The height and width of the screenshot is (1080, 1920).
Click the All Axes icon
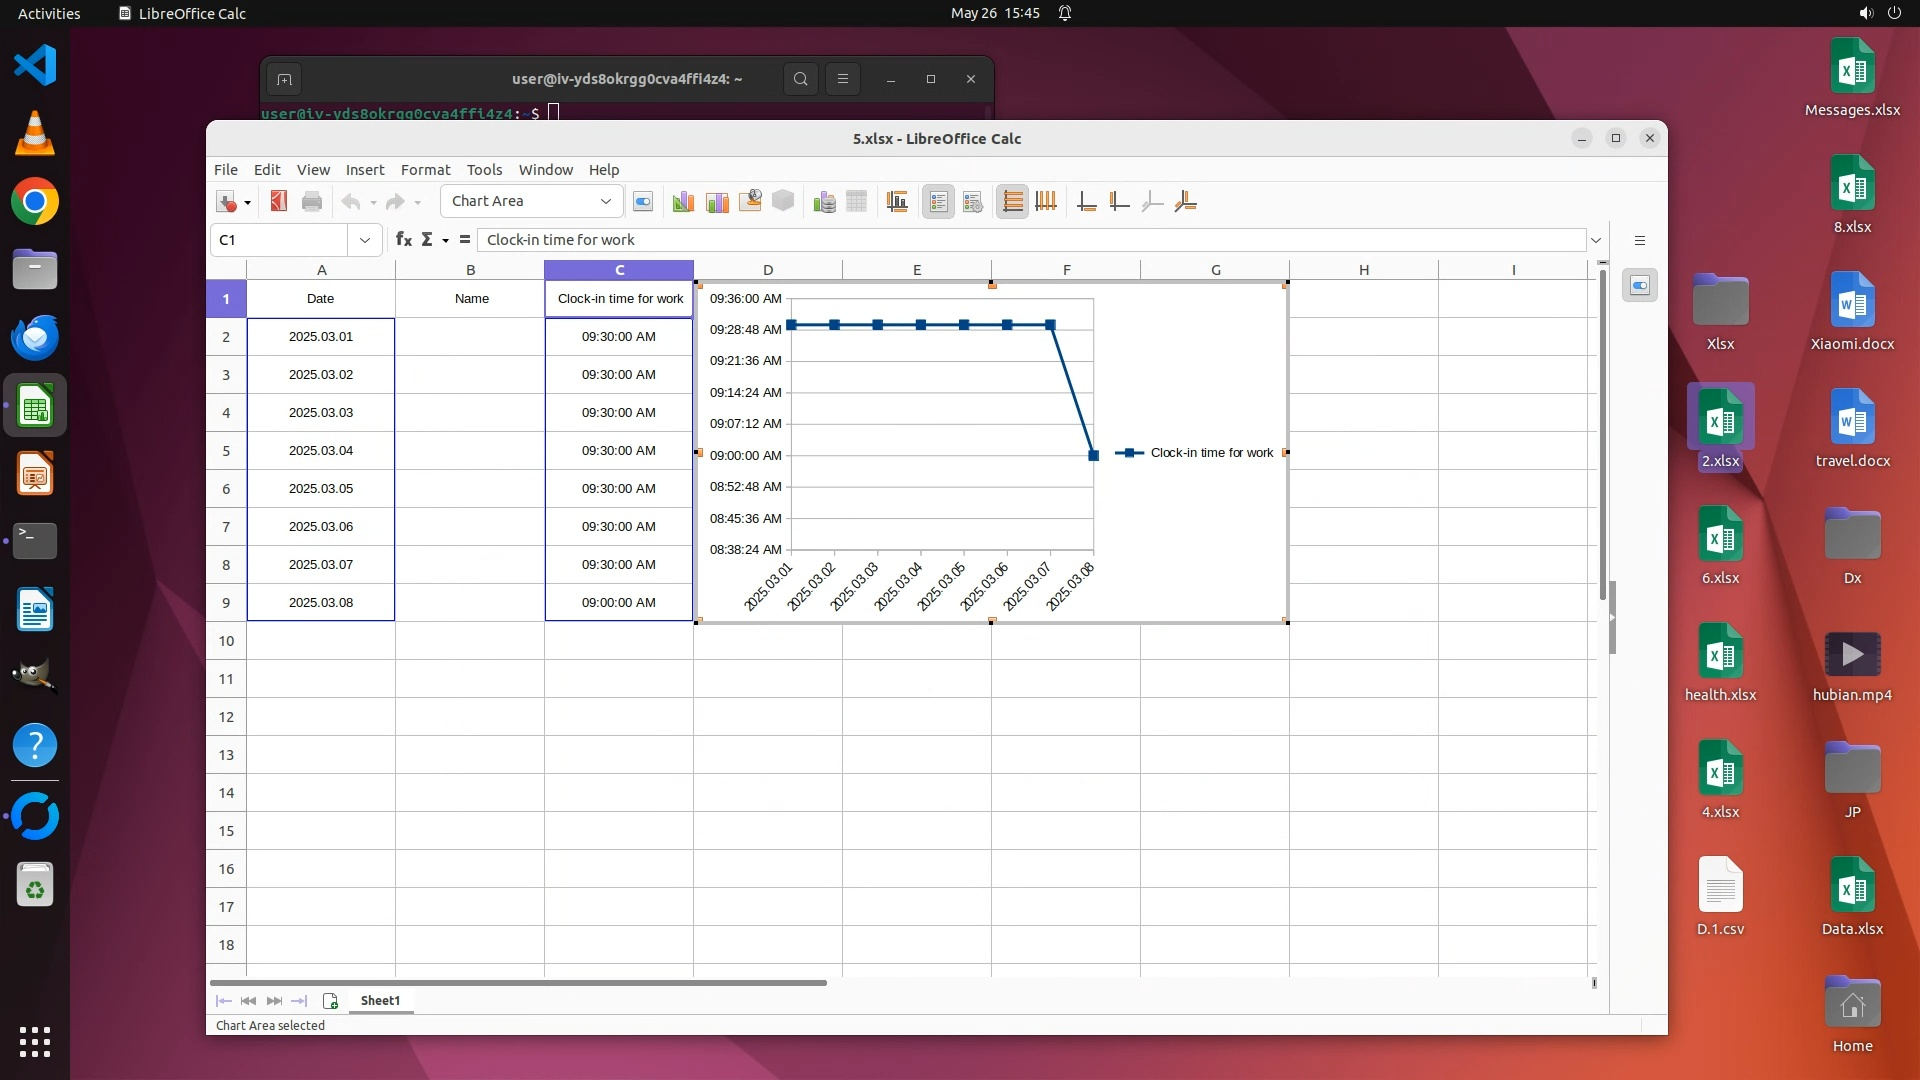[1185, 202]
